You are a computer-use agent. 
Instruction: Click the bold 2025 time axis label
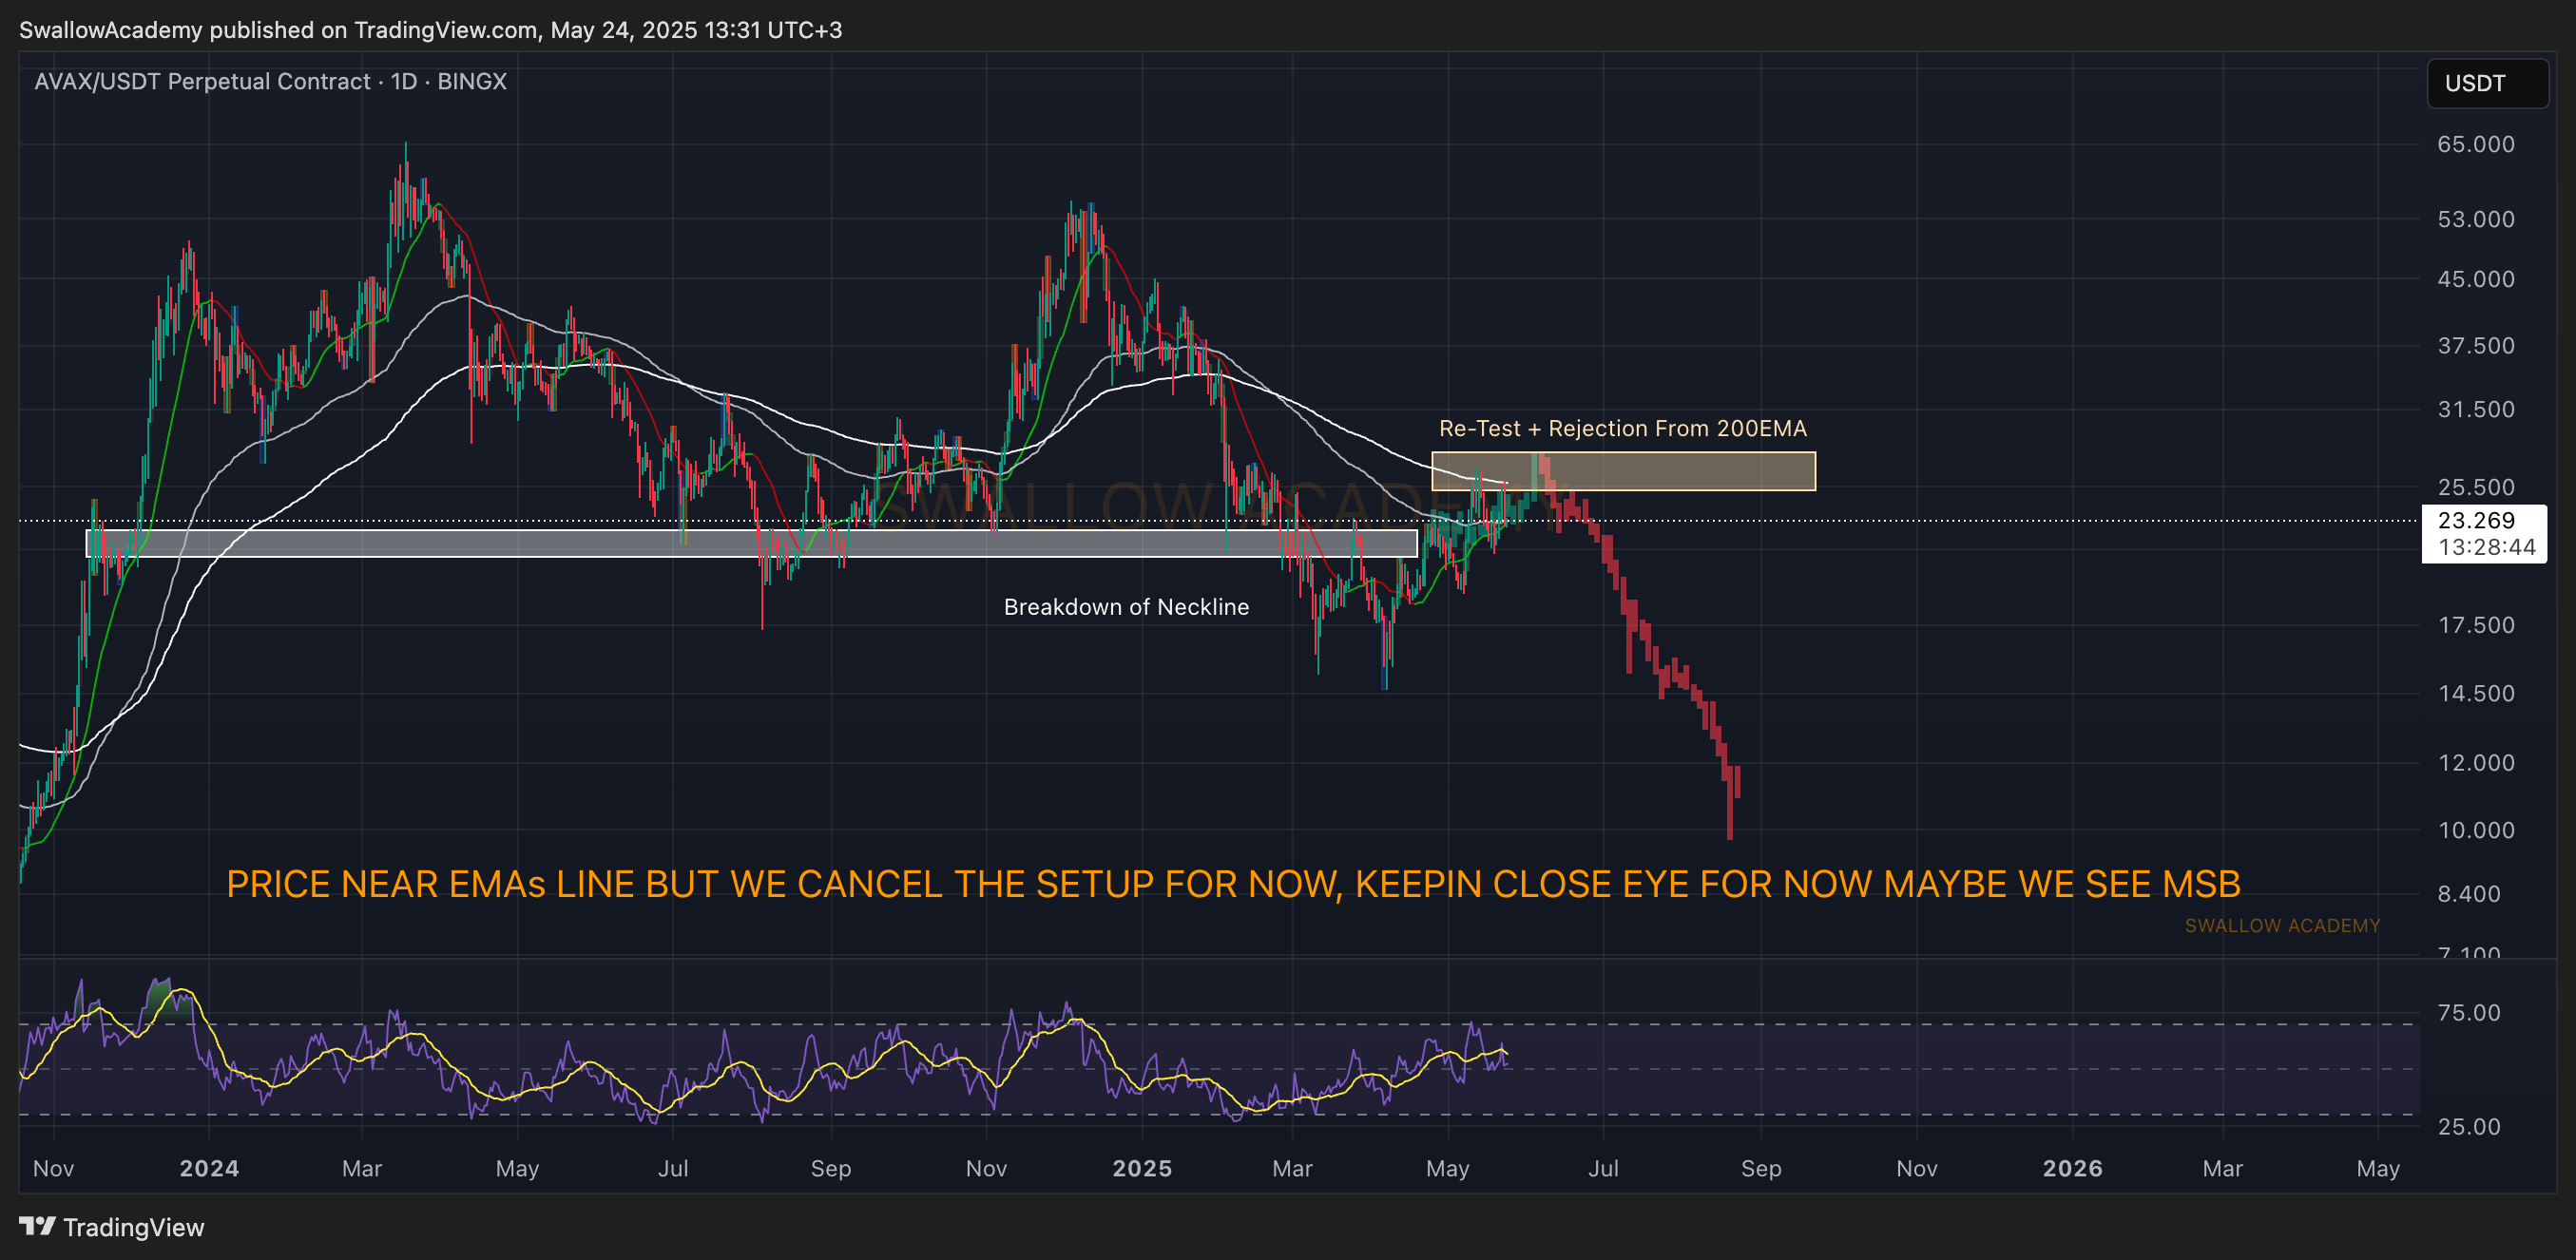(1142, 1168)
